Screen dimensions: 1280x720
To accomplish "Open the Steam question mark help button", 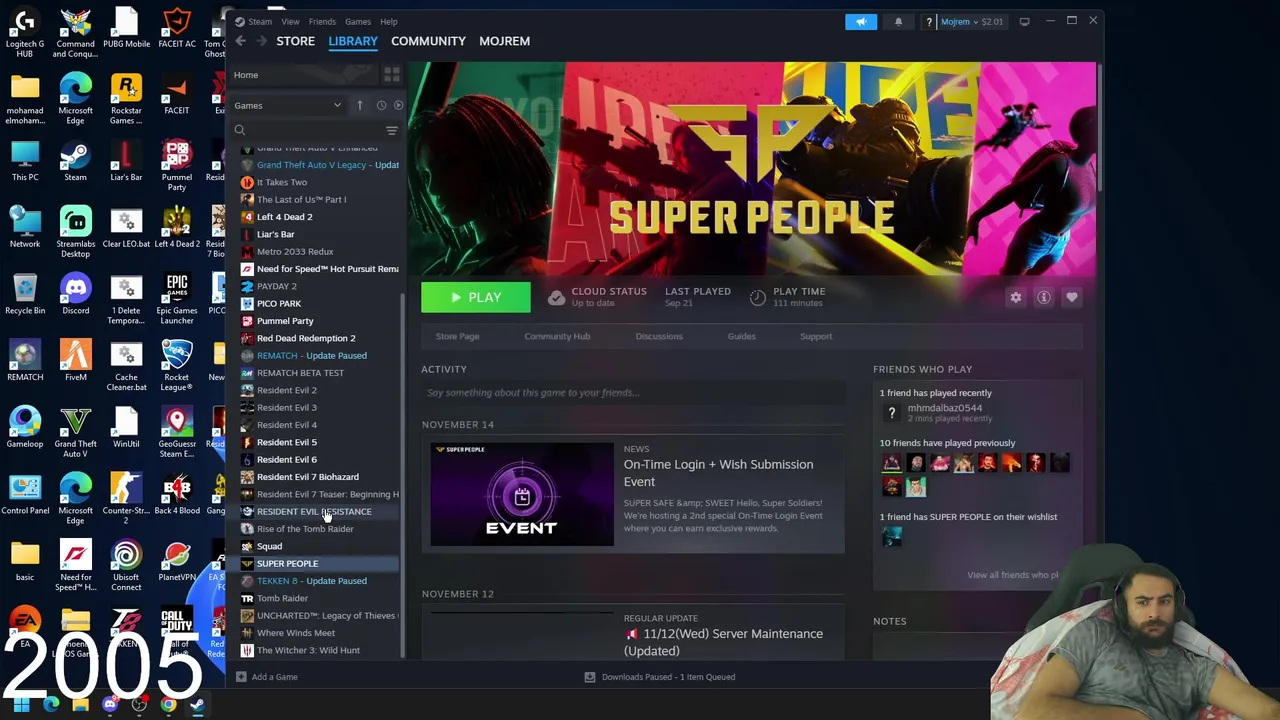I will point(929,21).
